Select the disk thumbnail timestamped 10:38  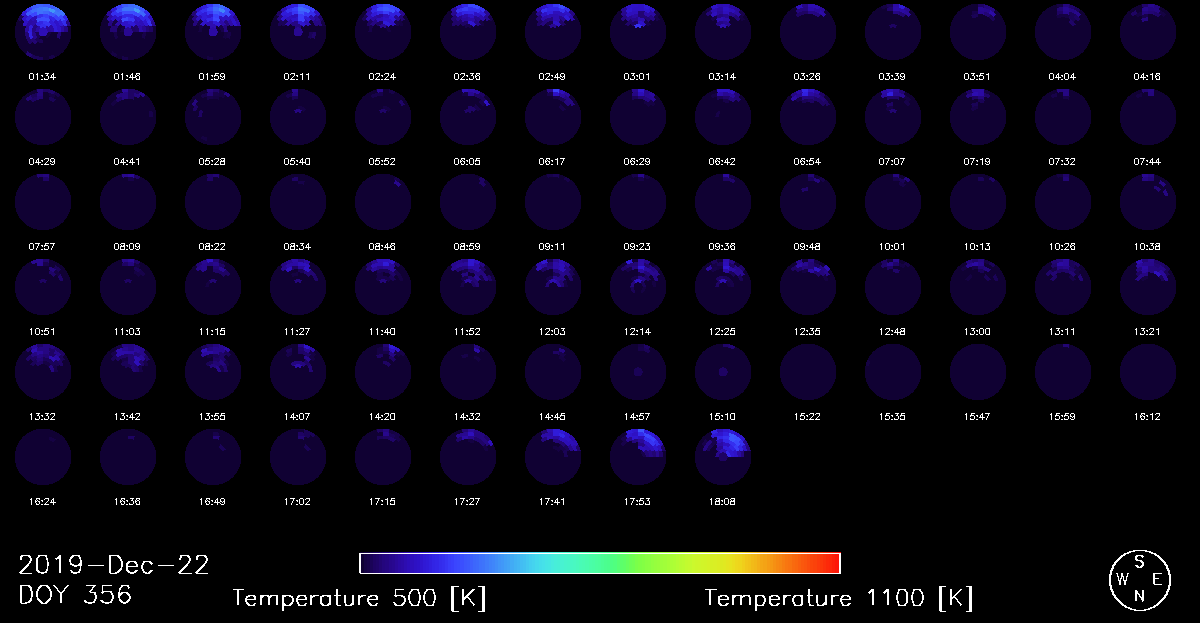(x=1148, y=202)
